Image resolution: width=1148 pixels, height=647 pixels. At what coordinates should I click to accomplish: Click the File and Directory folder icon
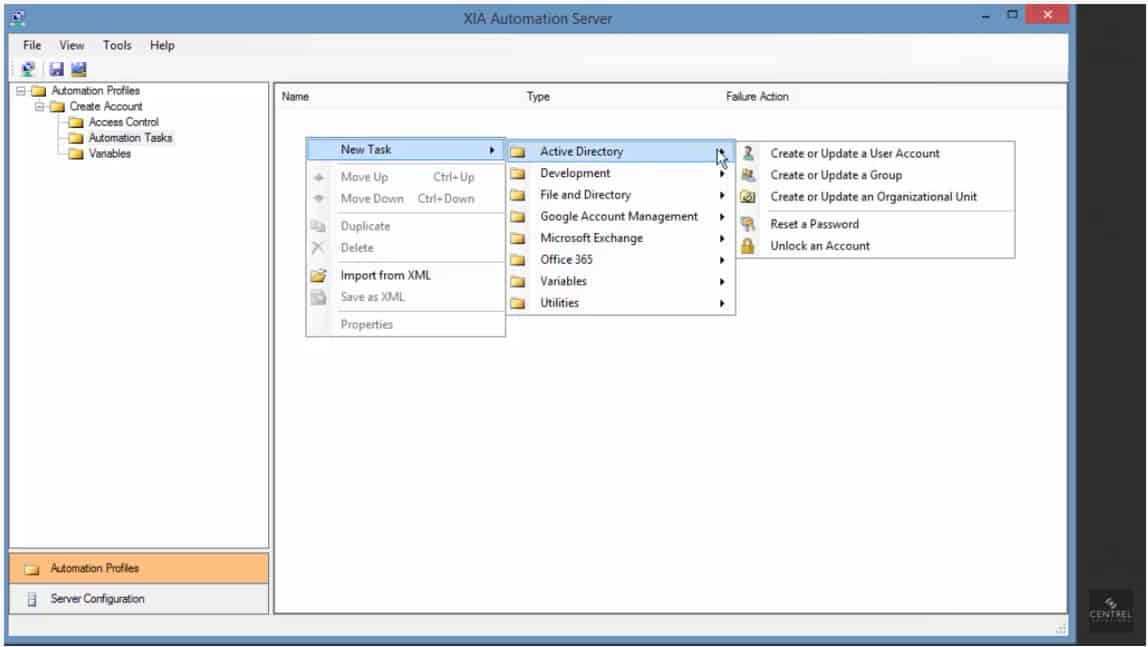pos(518,195)
